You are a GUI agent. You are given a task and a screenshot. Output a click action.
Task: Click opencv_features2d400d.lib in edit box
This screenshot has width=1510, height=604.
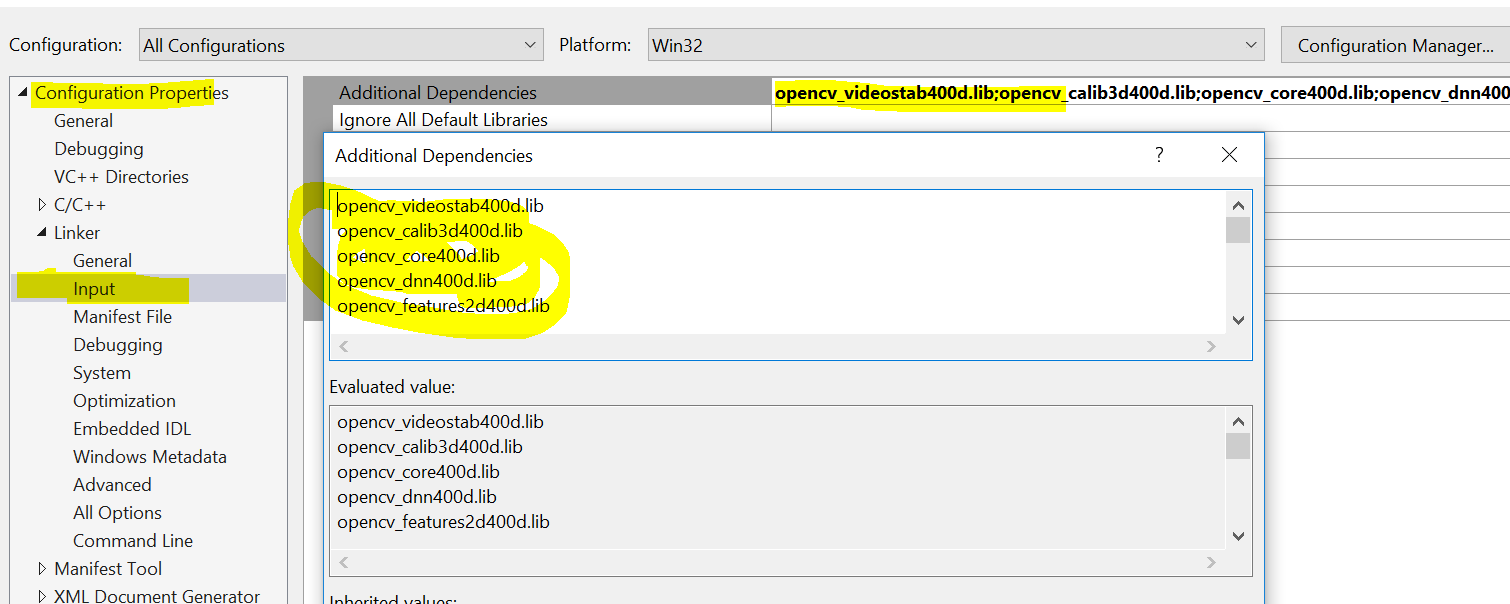[443, 306]
